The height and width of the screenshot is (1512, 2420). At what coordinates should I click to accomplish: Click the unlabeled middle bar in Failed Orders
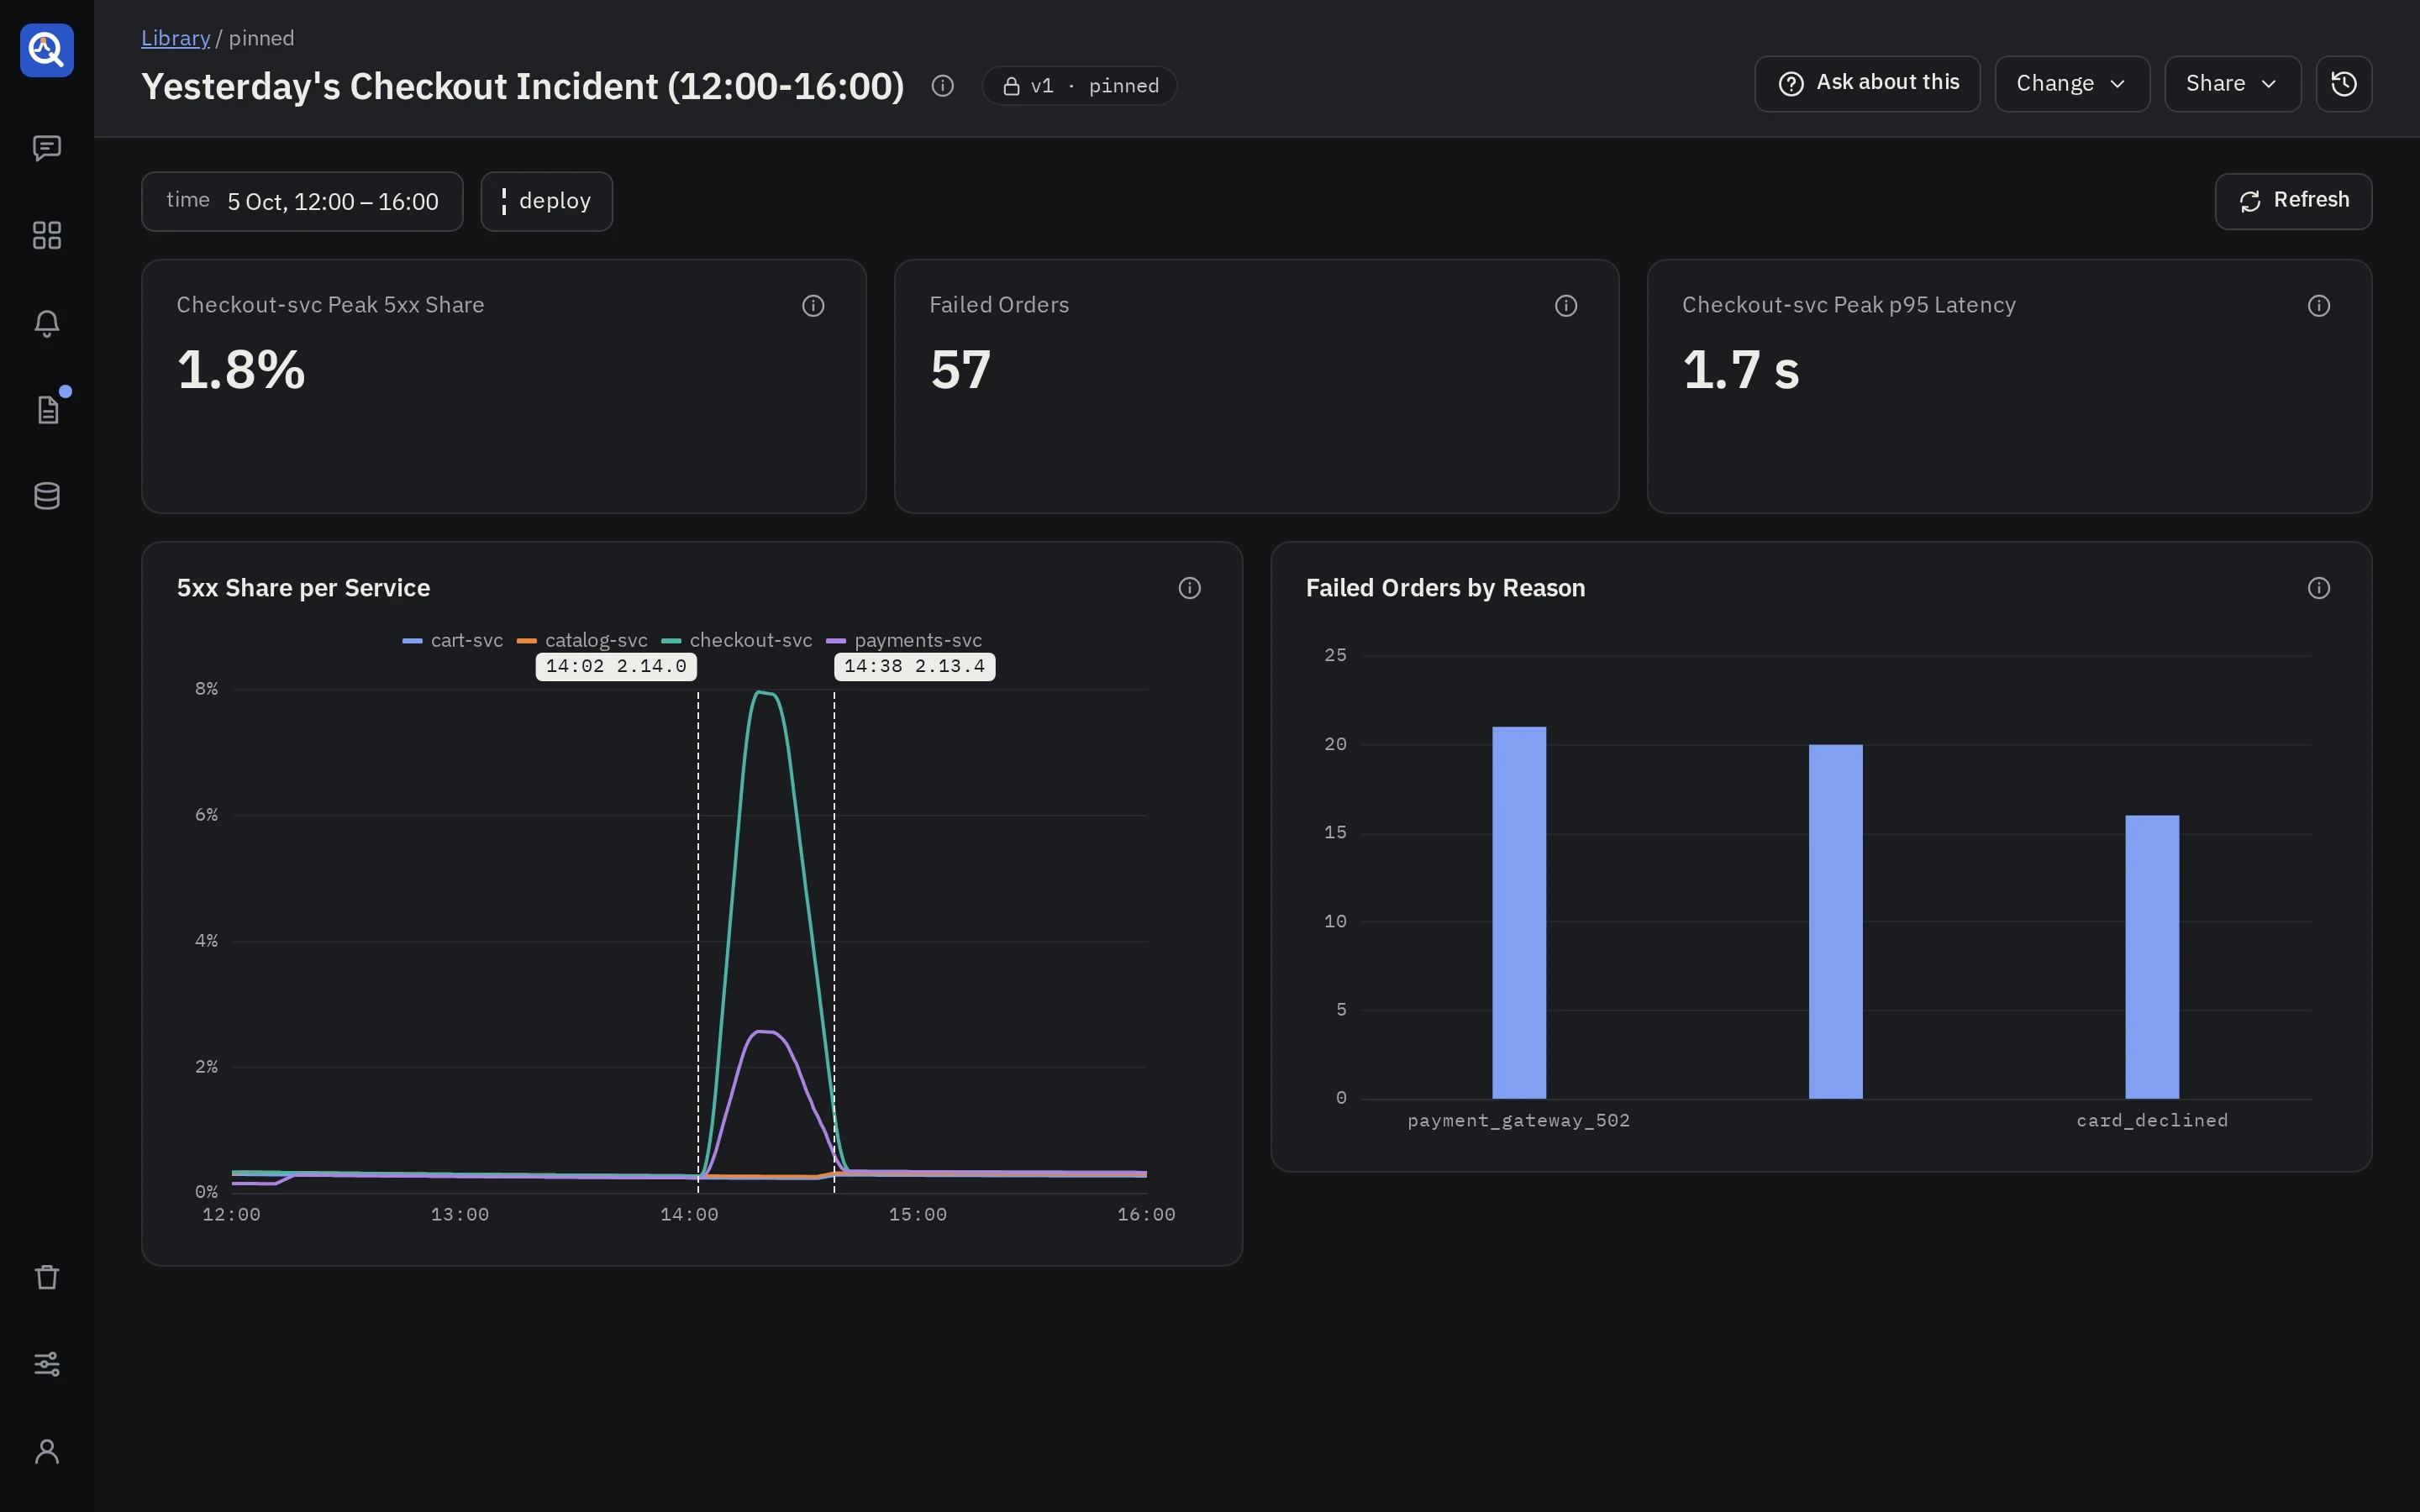1835,921
